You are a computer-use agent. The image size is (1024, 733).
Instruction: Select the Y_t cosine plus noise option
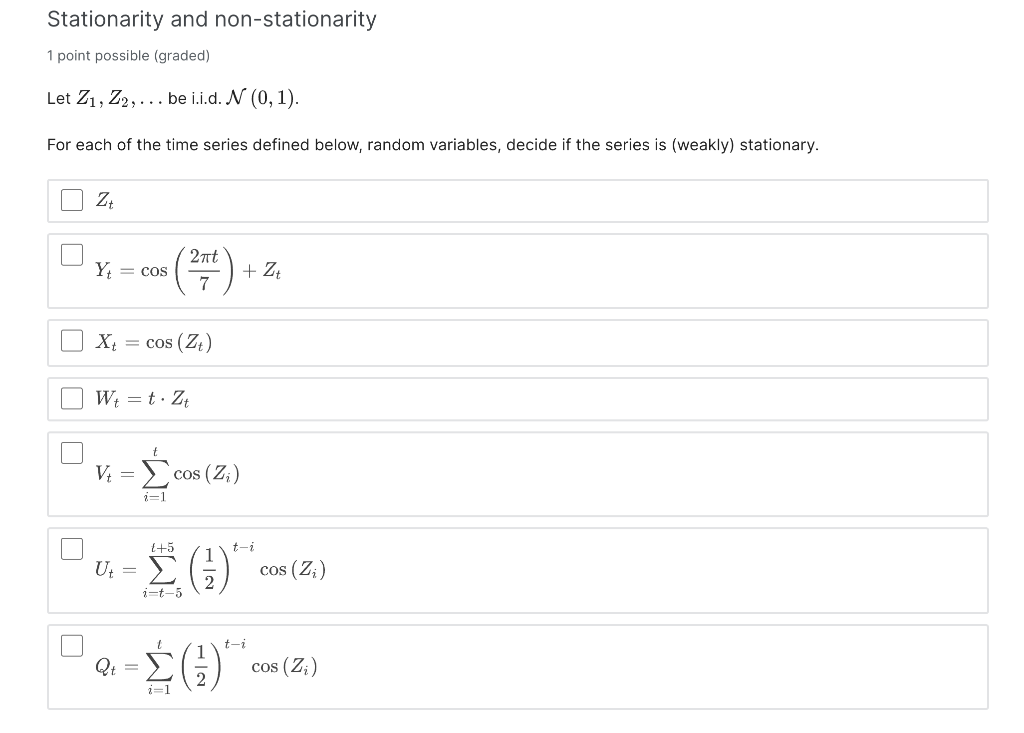point(71,255)
